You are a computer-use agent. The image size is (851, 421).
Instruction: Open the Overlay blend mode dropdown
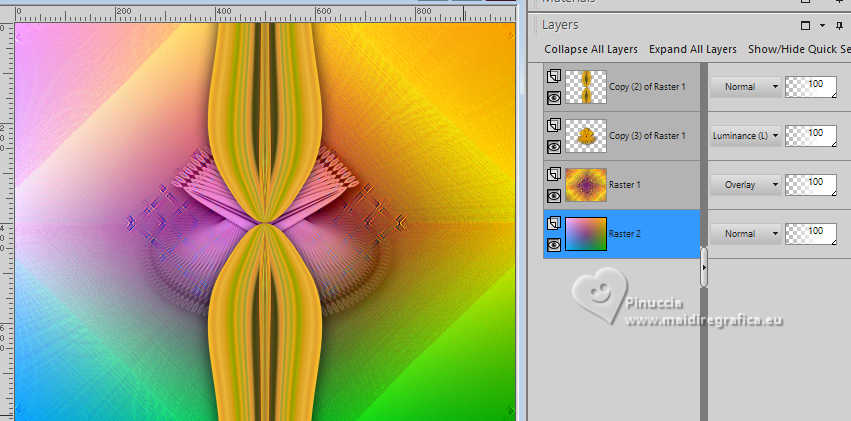pyautogui.click(x=745, y=184)
